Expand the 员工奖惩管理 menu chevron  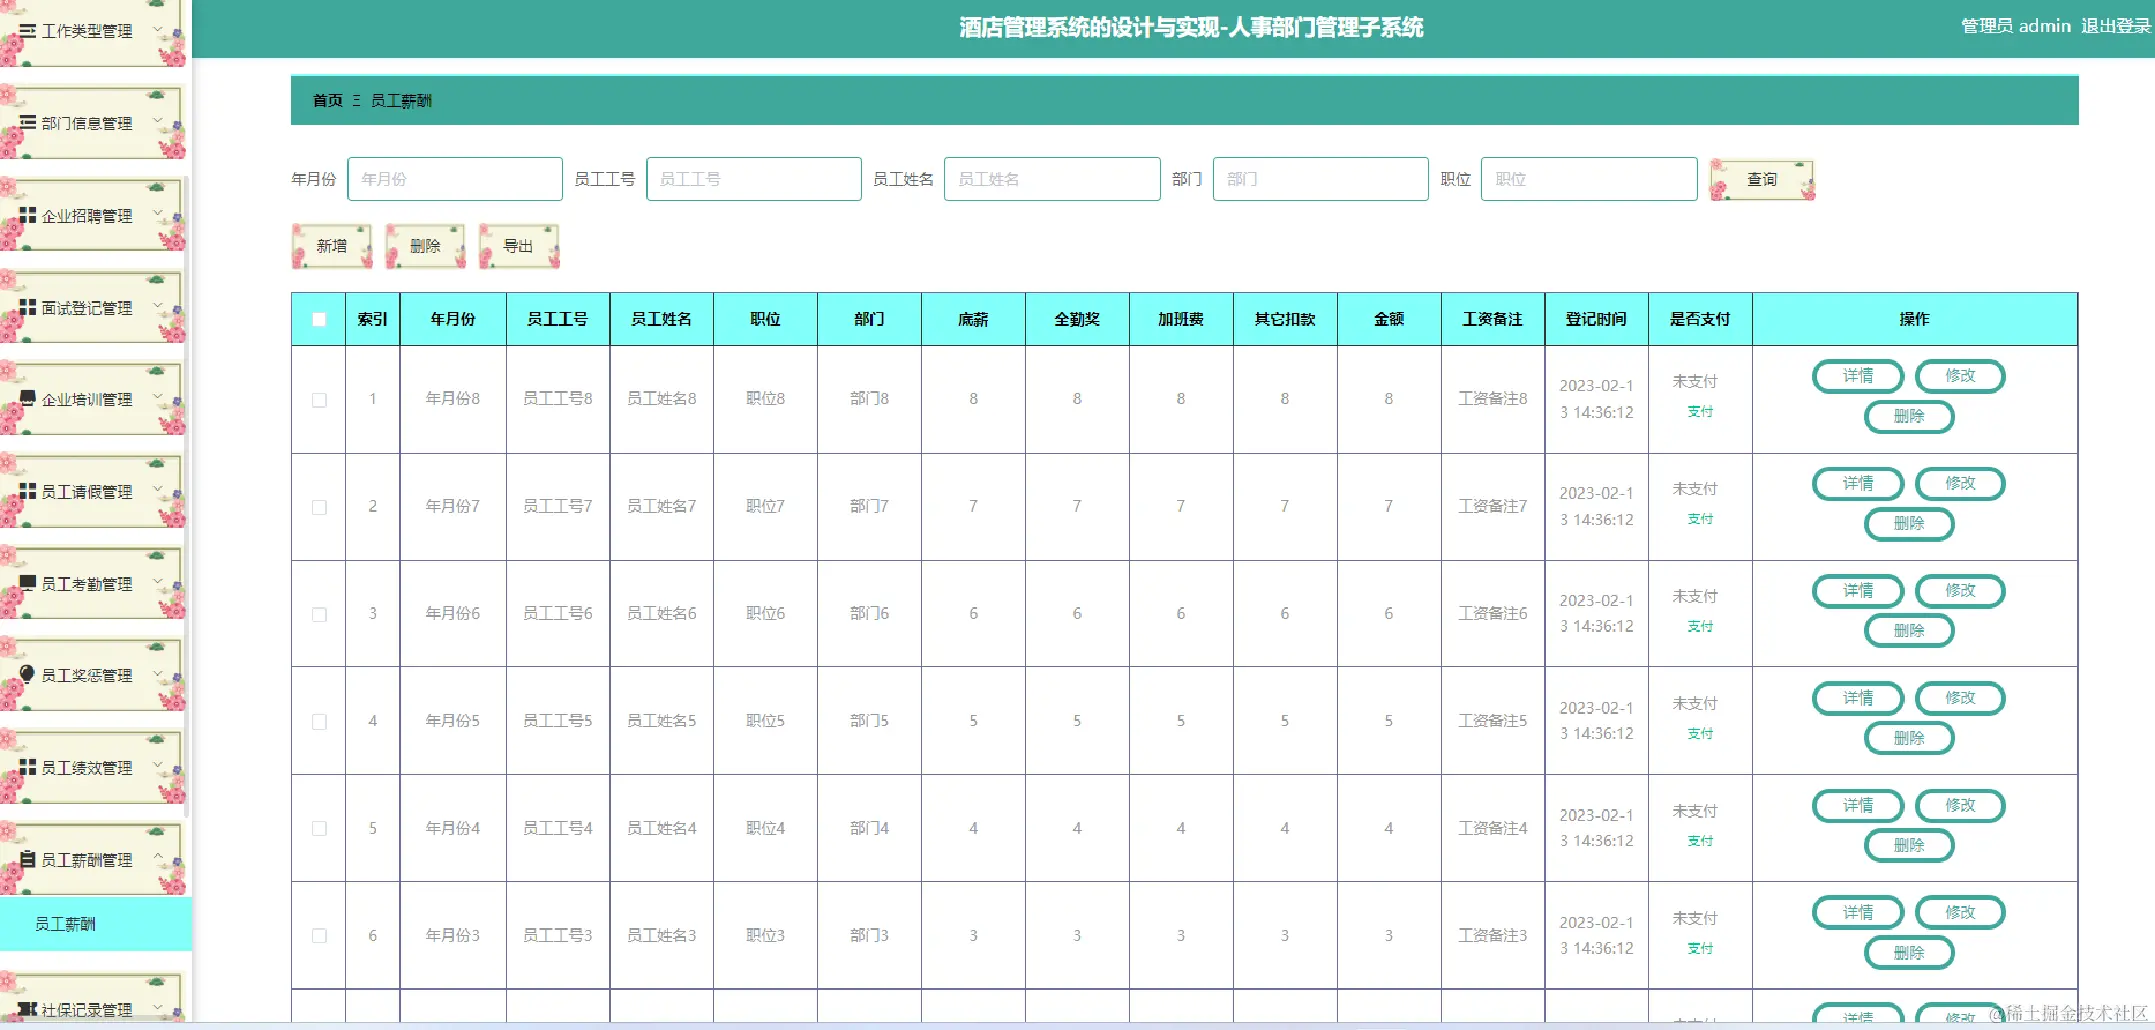pyautogui.click(x=158, y=675)
